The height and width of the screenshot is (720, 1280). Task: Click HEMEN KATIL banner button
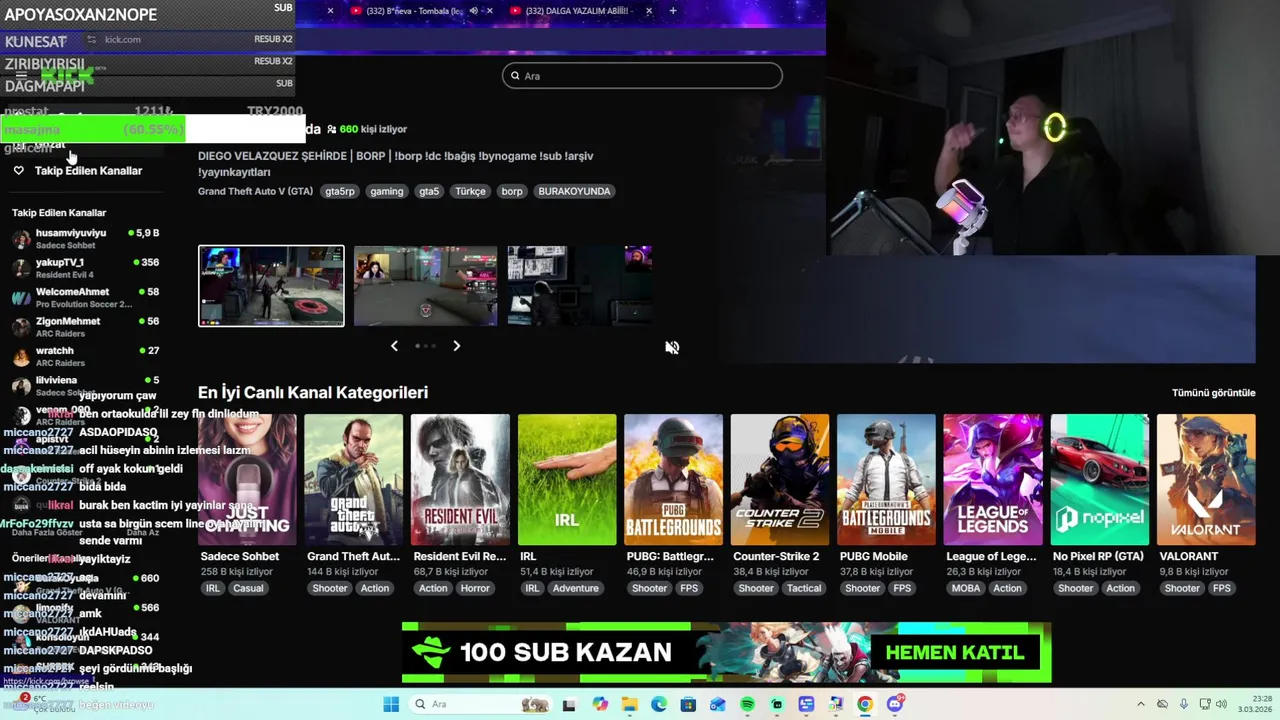click(955, 653)
